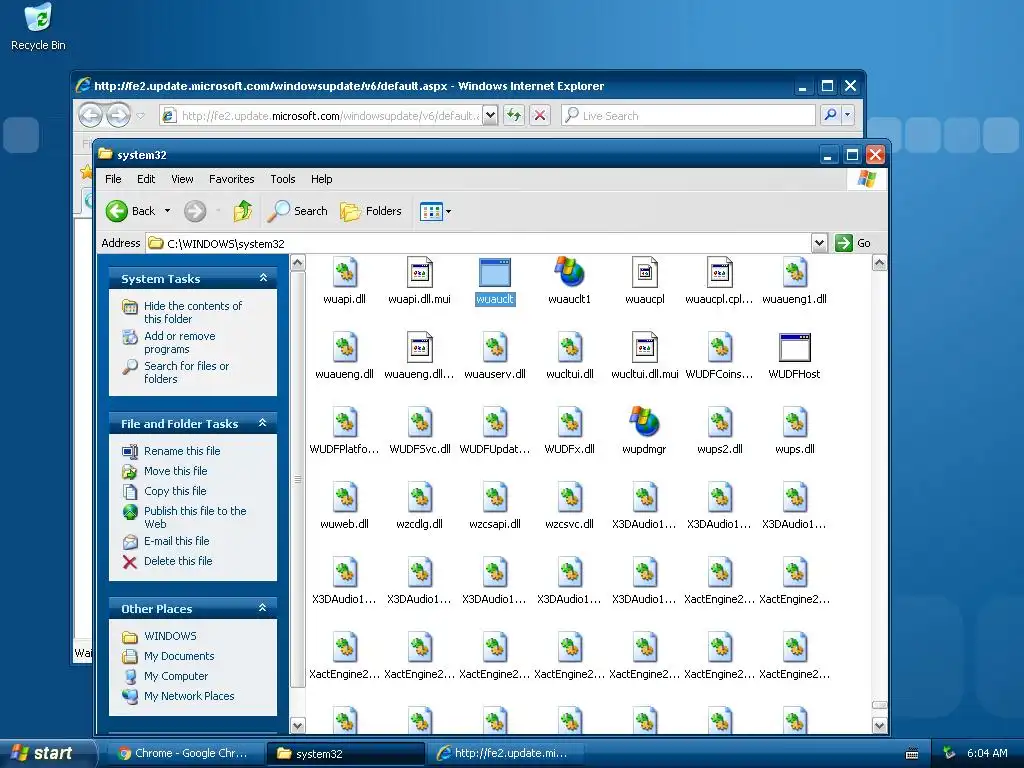Image resolution: width=1024 pixels, height=768 pixels.
Task: Open Search in the Explorer toolbar
Action: click(298, 211)
